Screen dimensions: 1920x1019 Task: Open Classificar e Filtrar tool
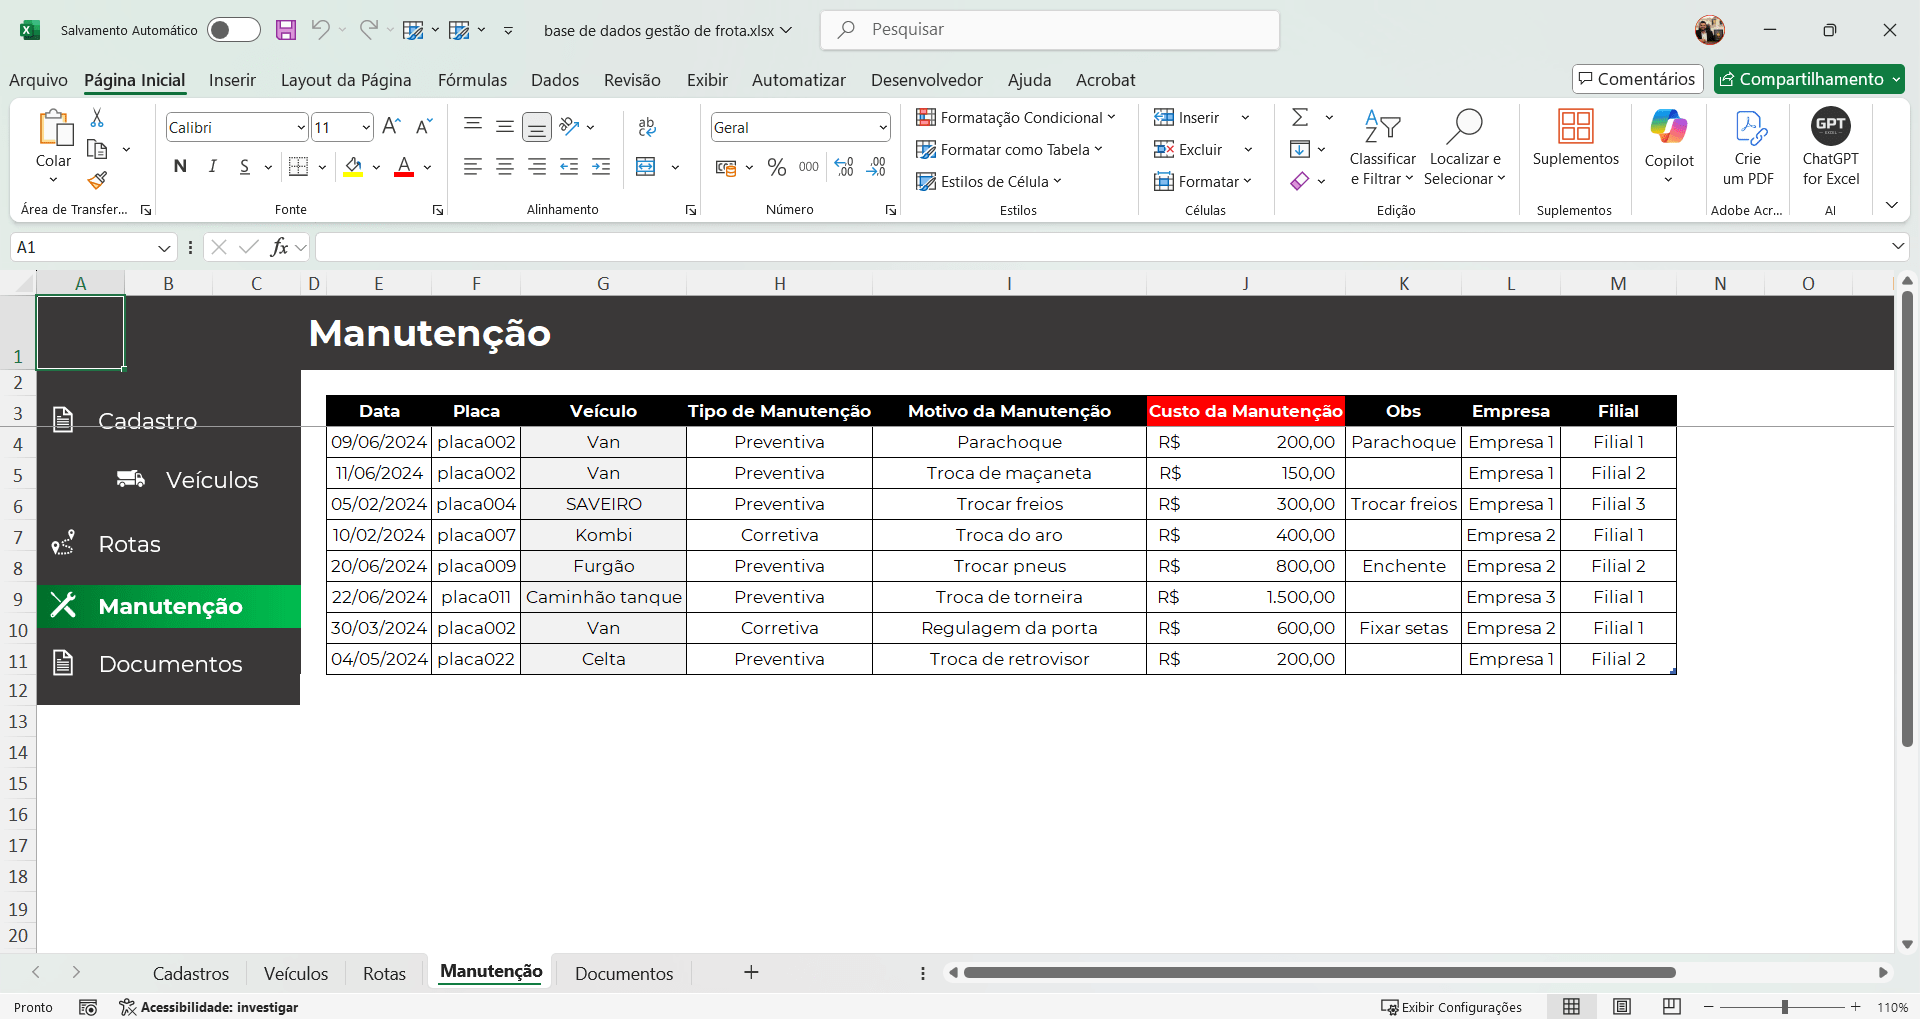[1382, 147]
